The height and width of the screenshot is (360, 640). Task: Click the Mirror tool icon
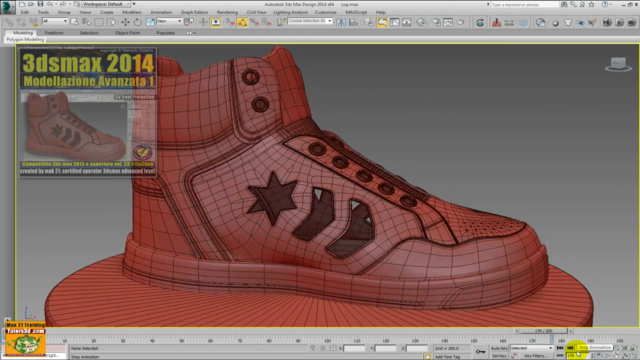(x=341, y=22)
